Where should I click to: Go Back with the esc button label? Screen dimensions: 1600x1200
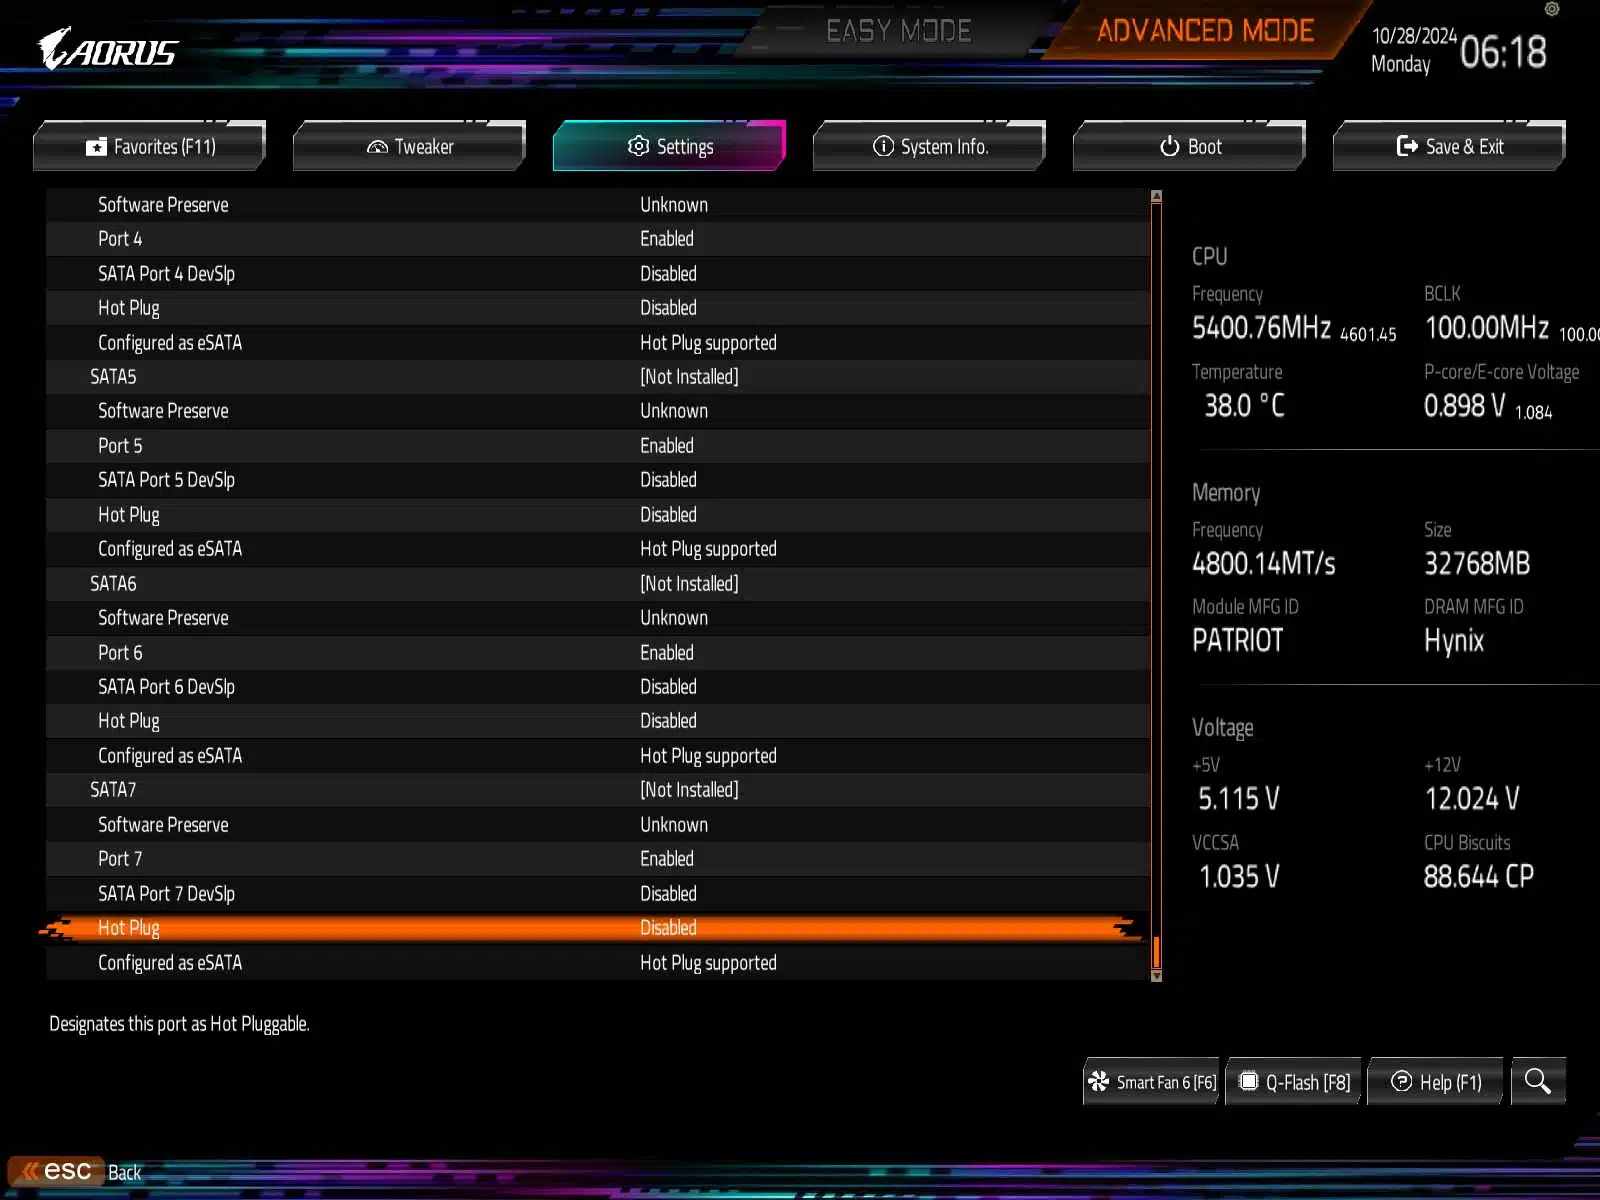tap(124, 1172)
